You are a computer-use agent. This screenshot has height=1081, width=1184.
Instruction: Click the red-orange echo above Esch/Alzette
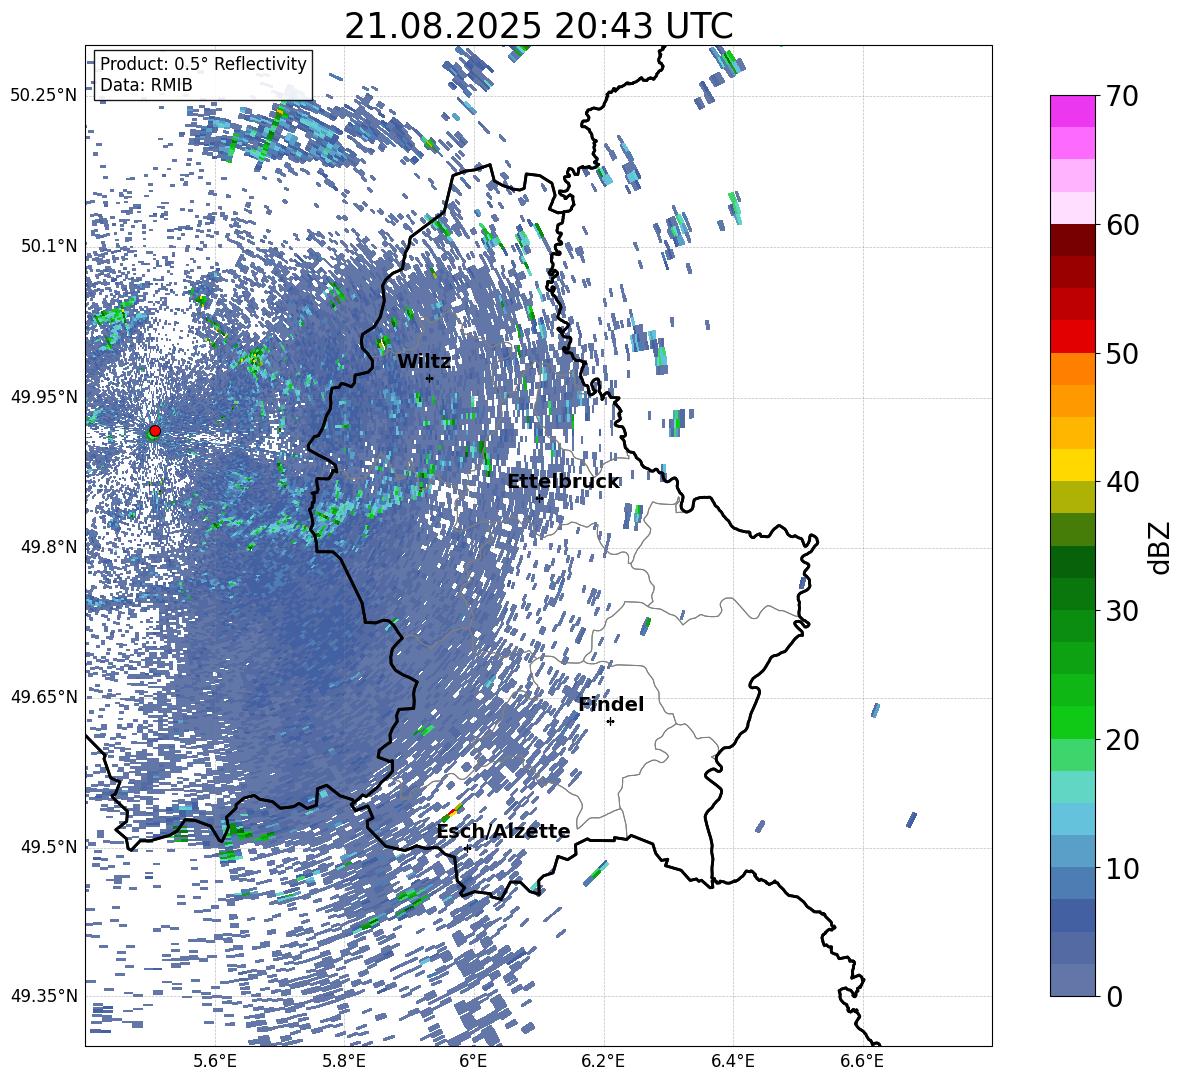tap(452, 813)
